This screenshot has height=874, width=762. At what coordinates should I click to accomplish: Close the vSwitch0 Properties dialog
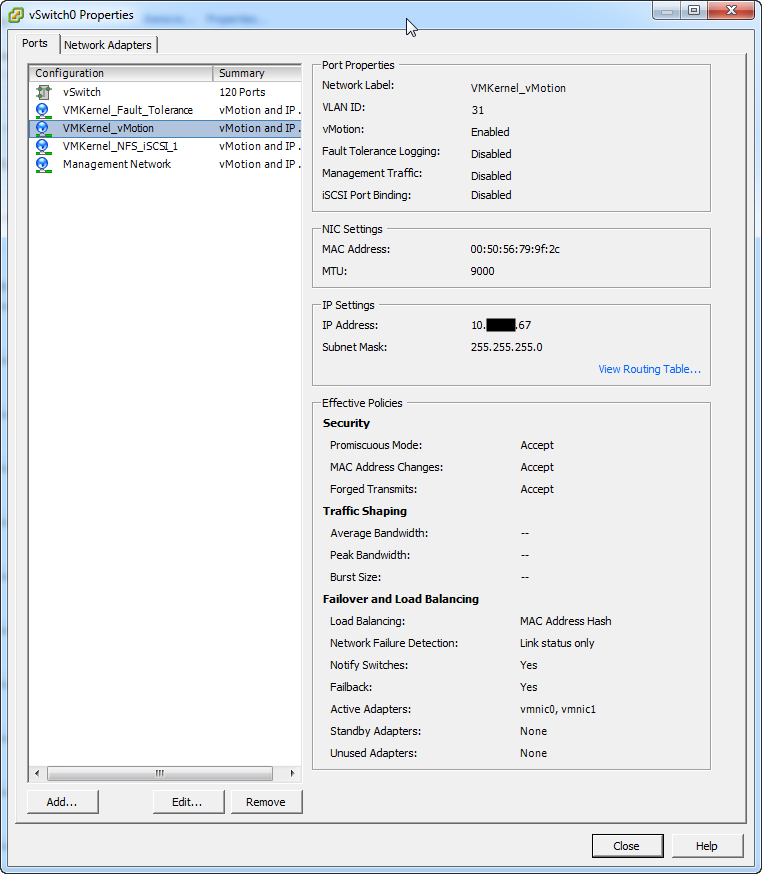[627, 846]
